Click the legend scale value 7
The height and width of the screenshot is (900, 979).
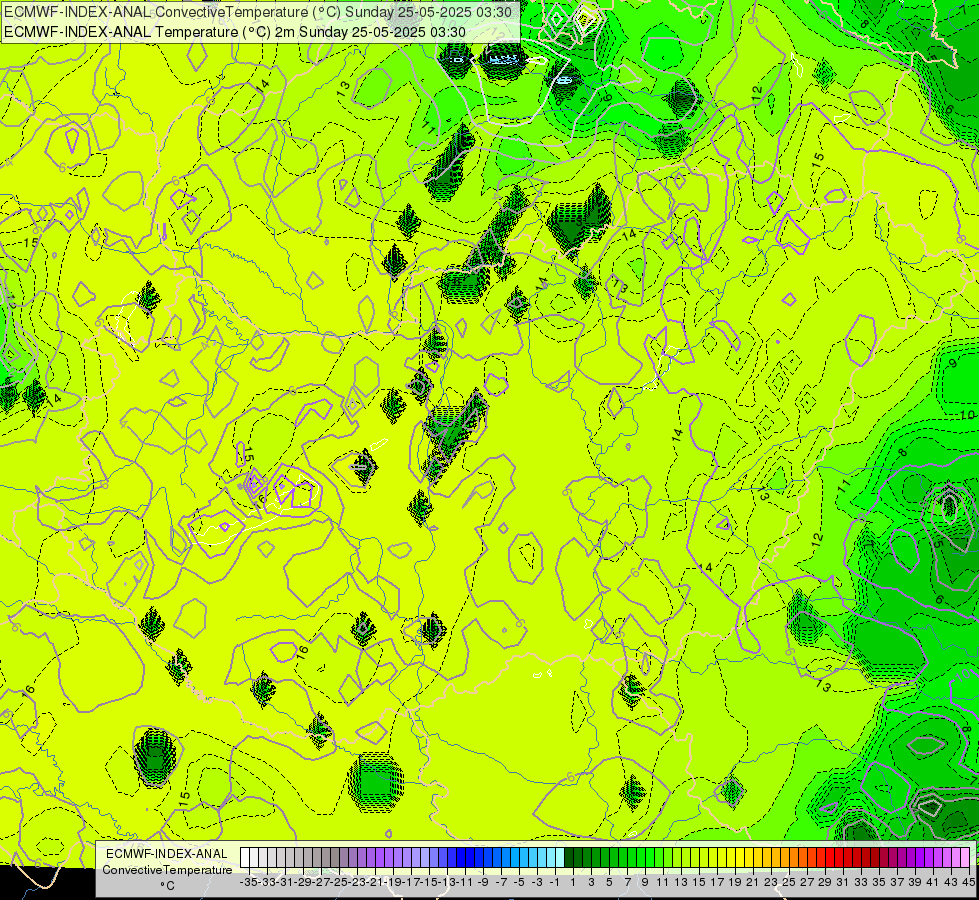(627, 882)
